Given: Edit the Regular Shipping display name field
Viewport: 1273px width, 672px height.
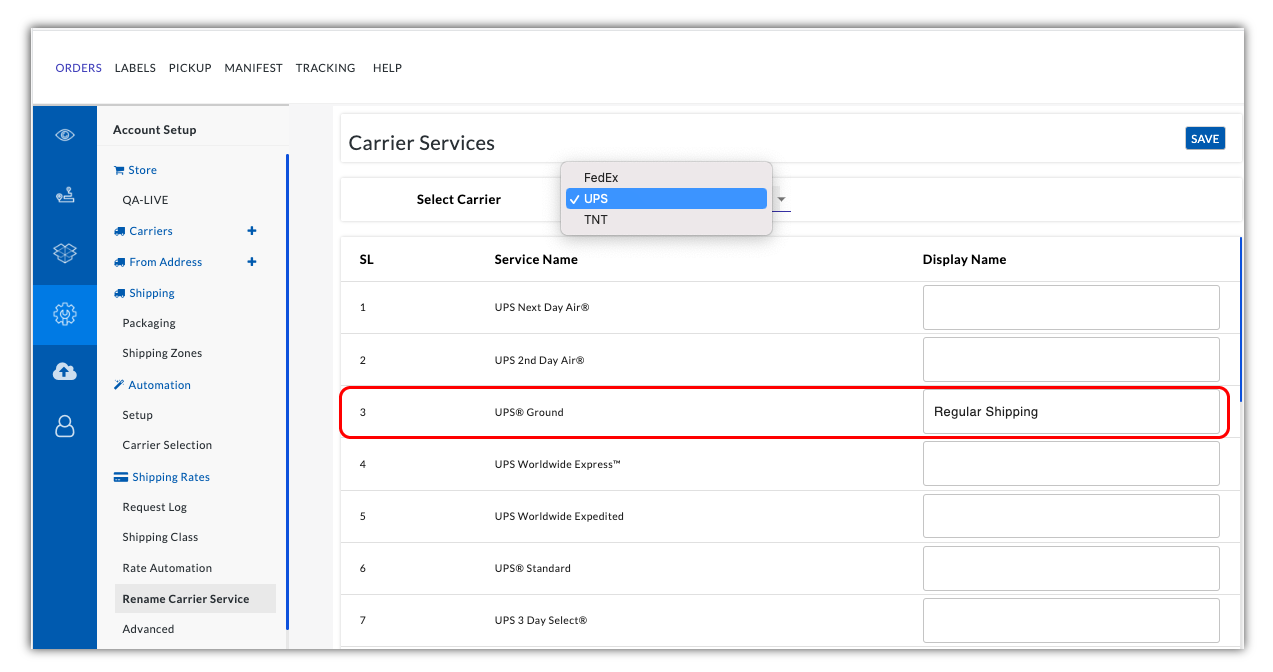Looking at the screenshot, I should point(1071,411).
